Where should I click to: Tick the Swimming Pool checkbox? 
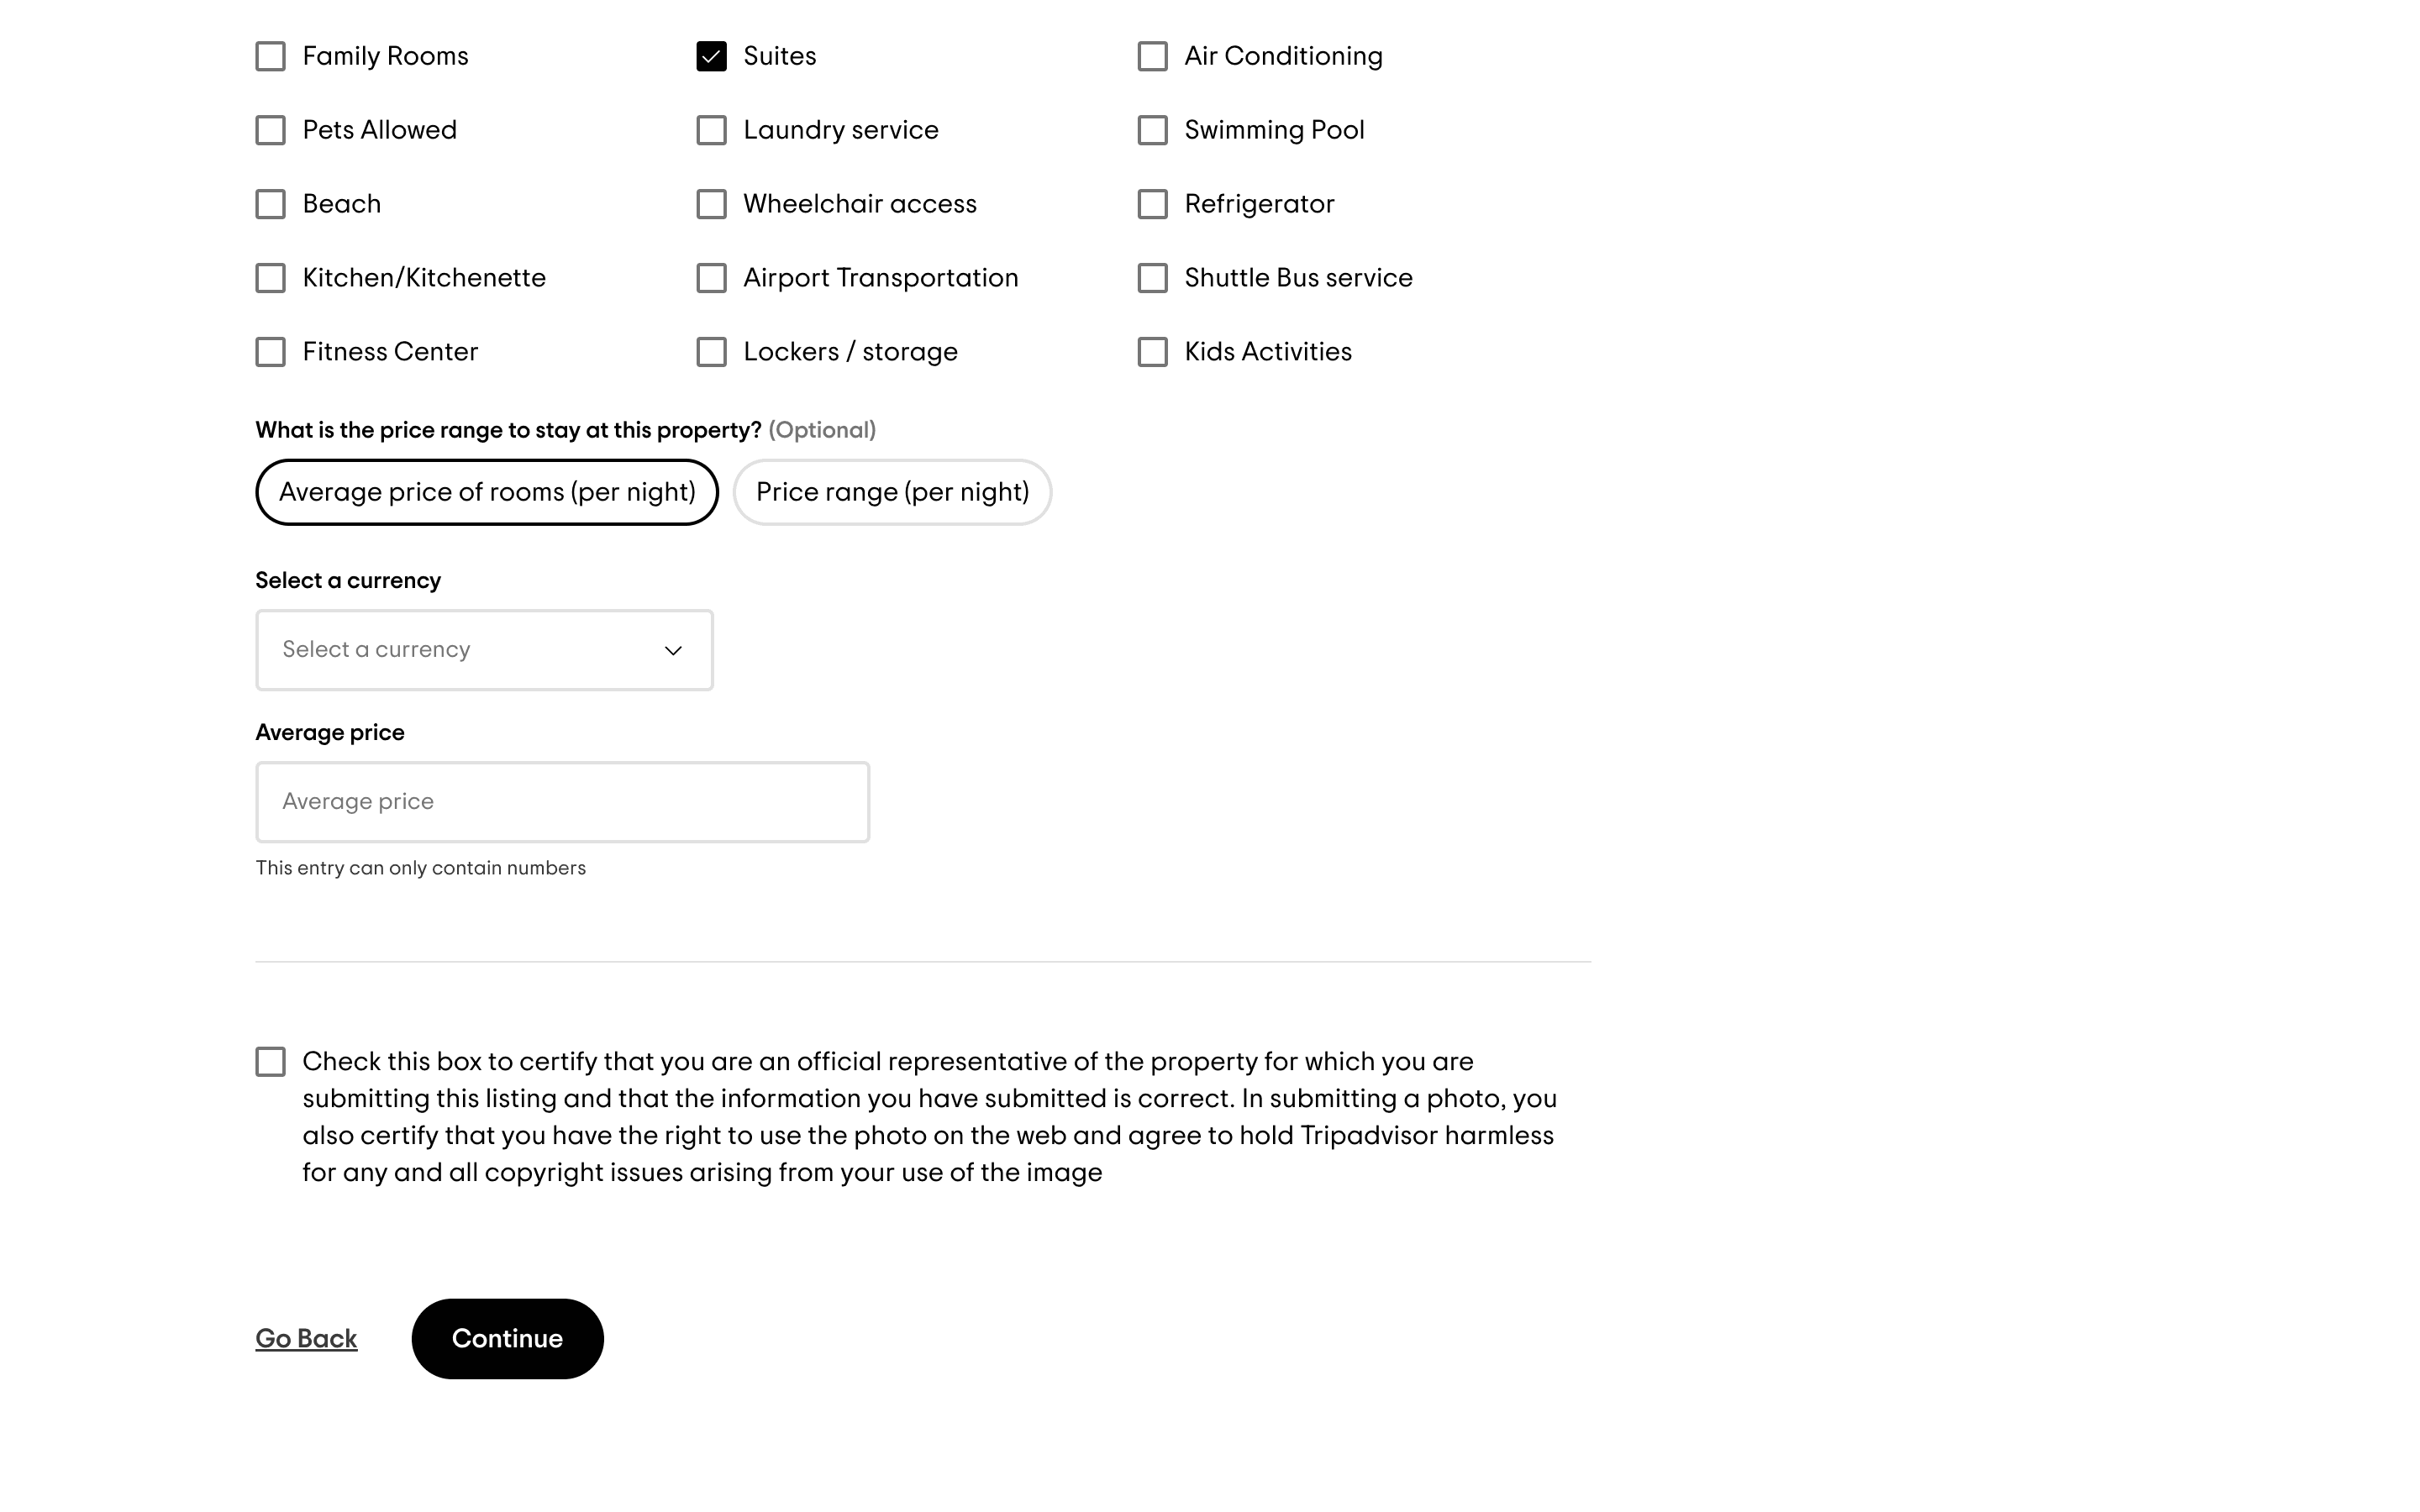click(x=1152, y=130)
